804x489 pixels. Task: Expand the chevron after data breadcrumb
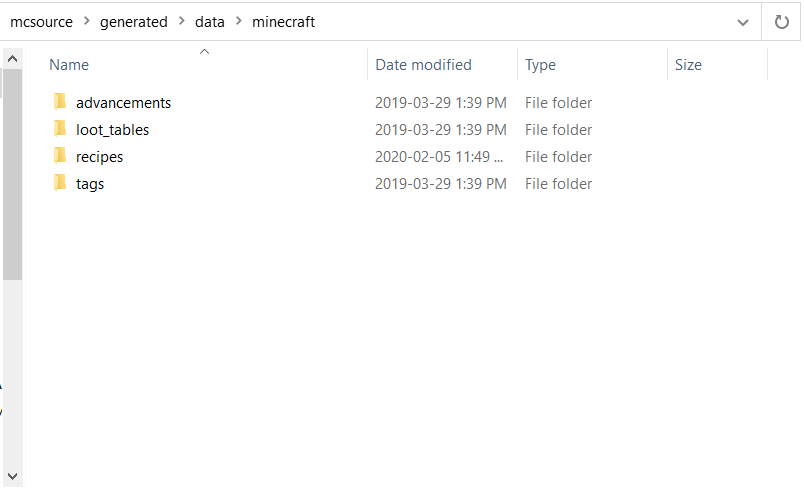pos(239,21)
